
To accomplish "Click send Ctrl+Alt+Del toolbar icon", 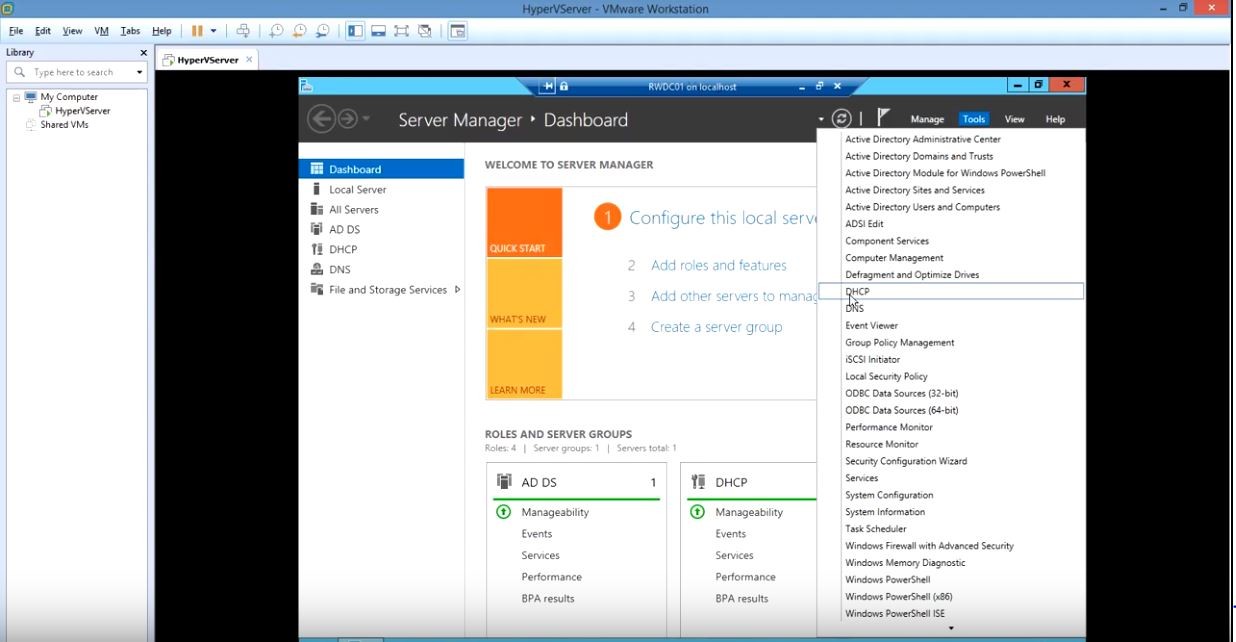I will [x=243, y=31].
